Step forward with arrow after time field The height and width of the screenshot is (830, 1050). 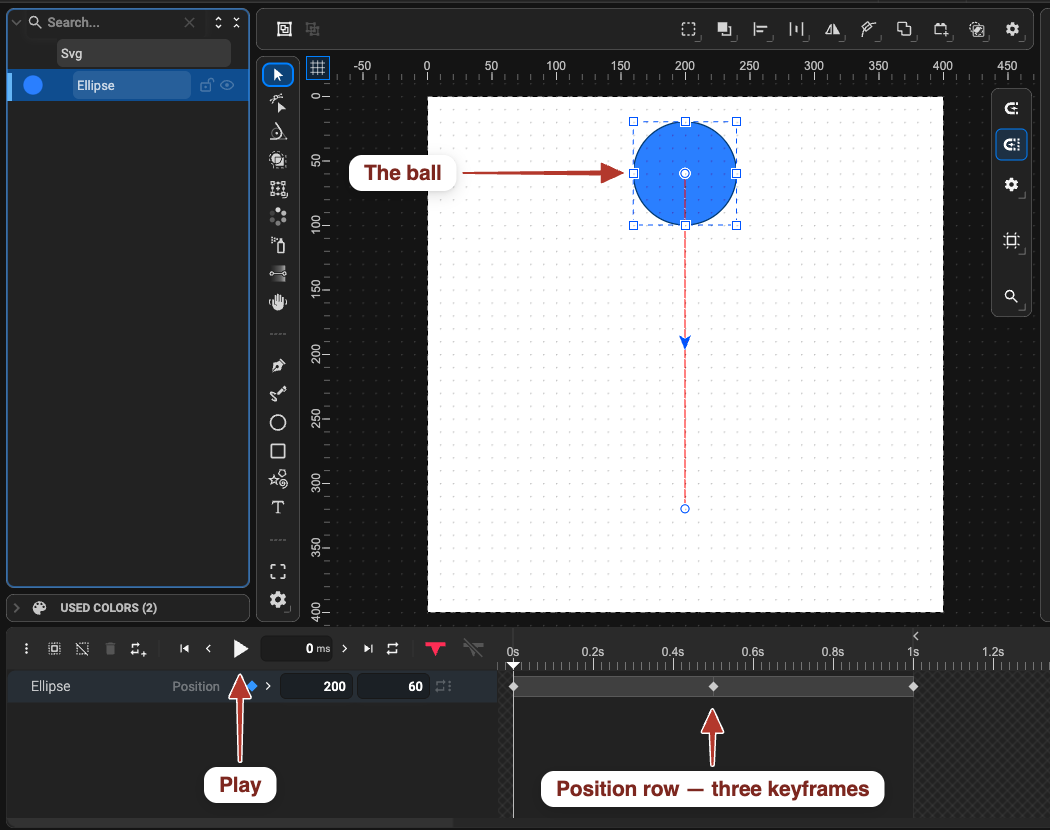[x=344, y=648]
